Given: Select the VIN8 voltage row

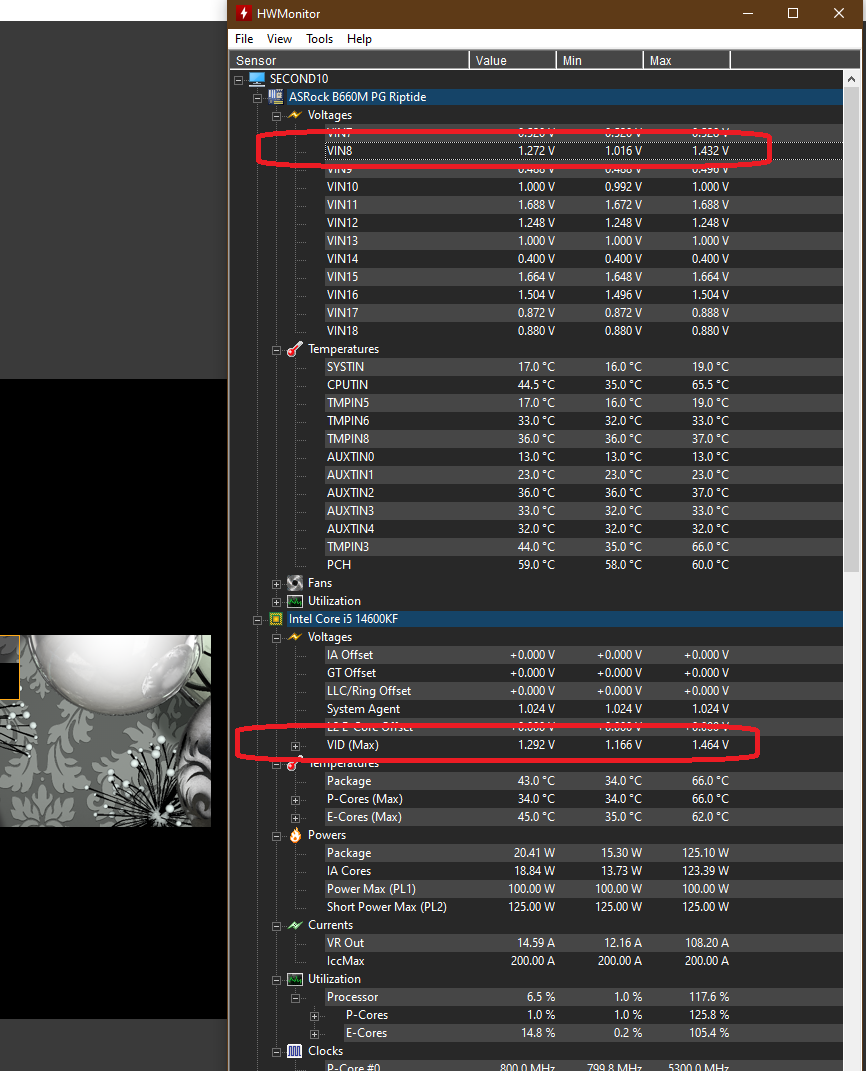Looking at the screenshot, I should (583, 151).
